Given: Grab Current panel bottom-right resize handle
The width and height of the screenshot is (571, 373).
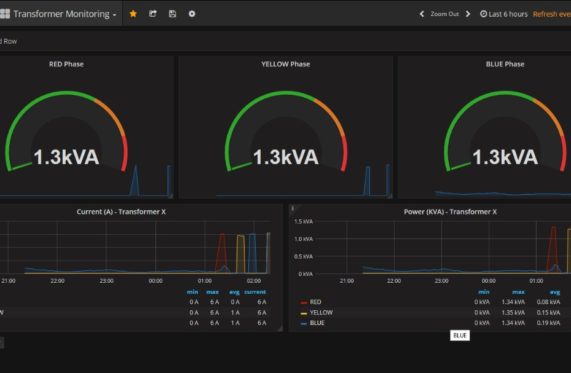Looking at the screenshot, I should 280,329.
